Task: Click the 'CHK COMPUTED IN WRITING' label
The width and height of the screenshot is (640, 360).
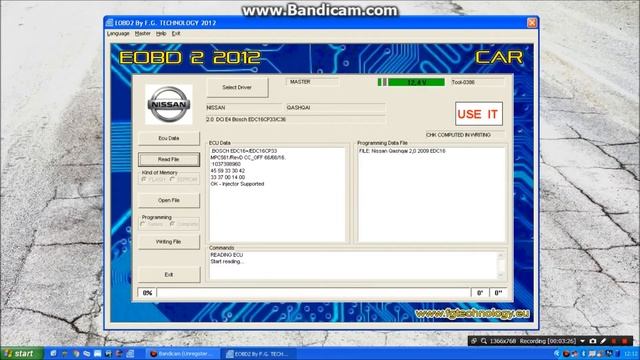Action: pos(458,135)
